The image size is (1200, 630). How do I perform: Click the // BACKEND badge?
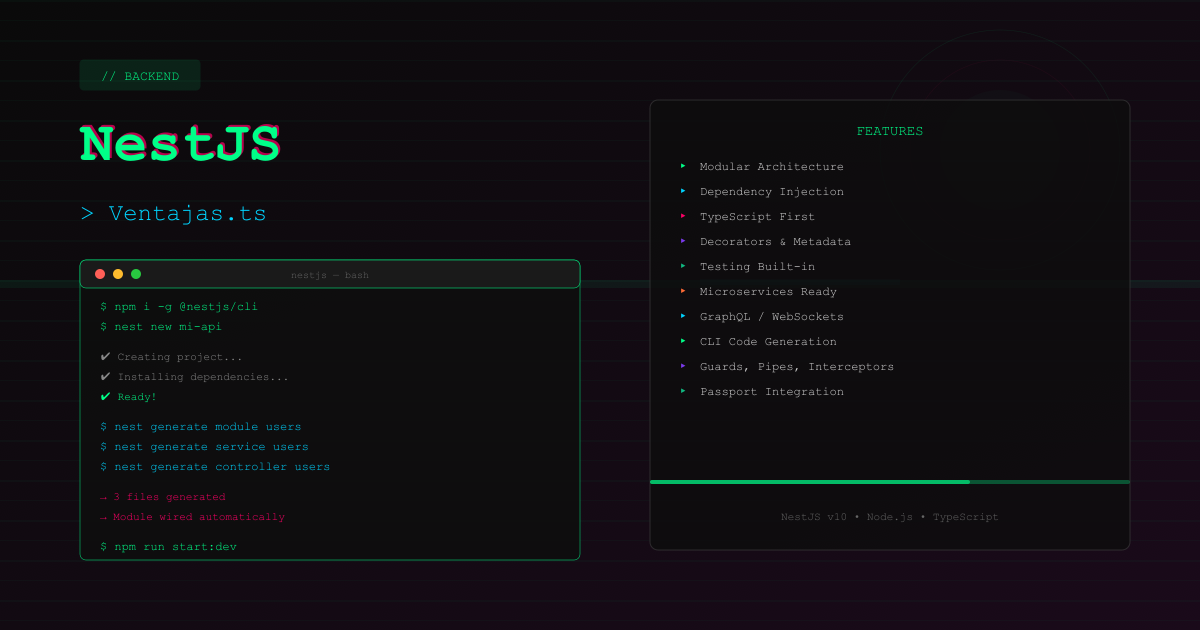click(140, 76)
